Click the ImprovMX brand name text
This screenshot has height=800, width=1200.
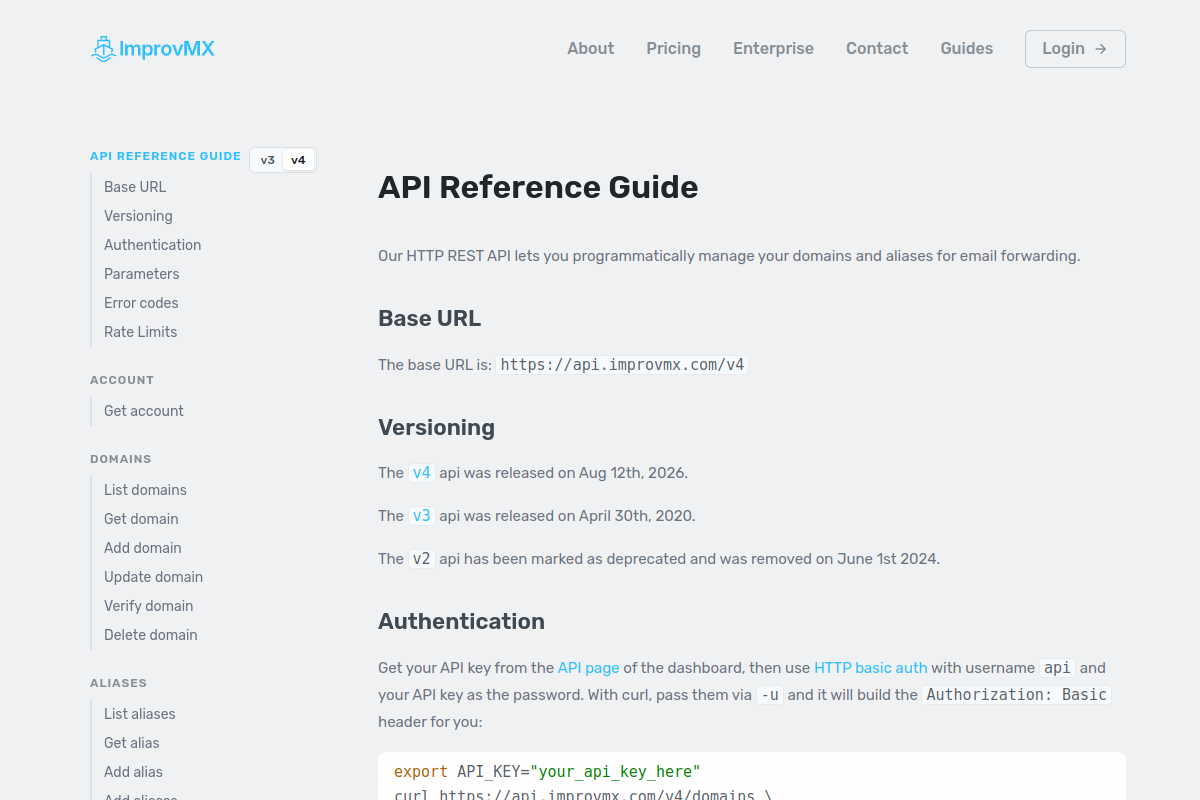point(167,49)
